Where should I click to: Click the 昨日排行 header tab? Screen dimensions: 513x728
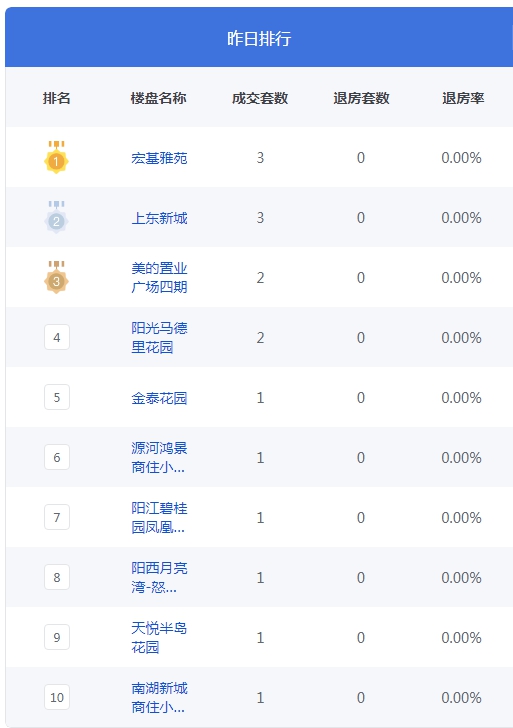click(x=259, y=38)
